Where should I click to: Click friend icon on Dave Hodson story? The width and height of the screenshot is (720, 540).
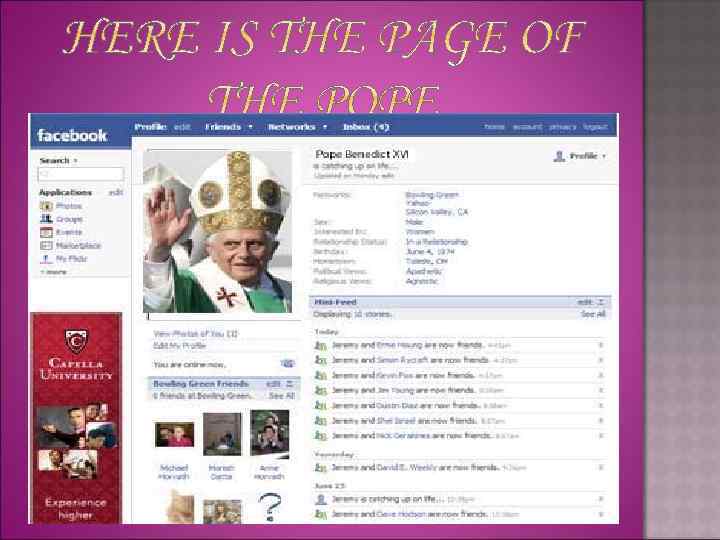coord(321,514)
